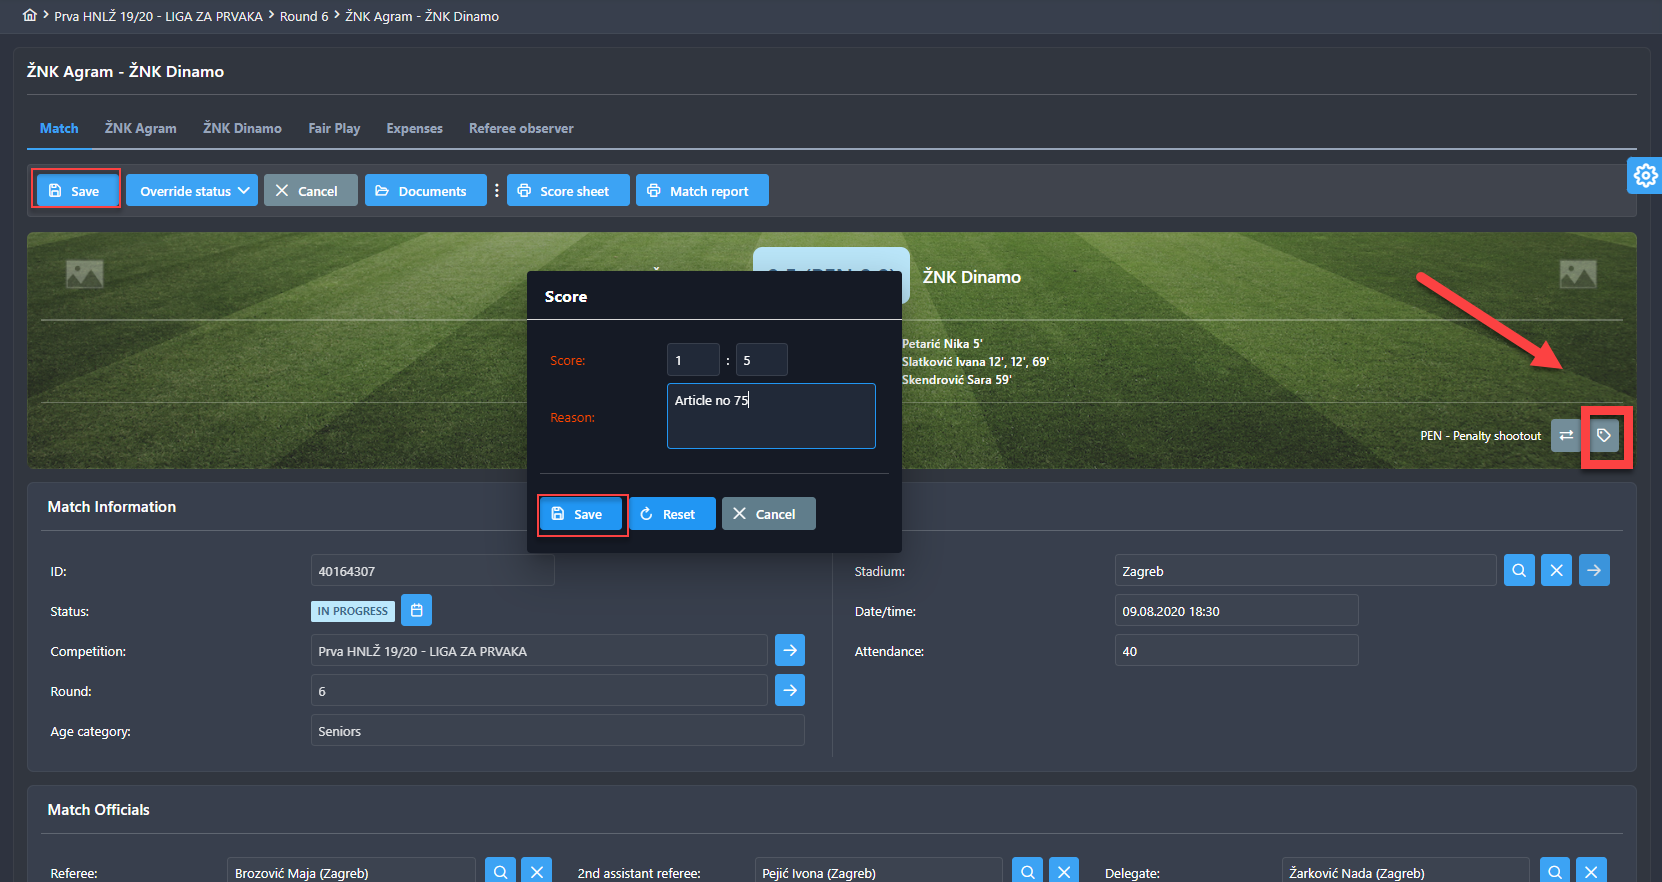Save the score in the Score dialog

pyautogui.click(x=580, y=514)
